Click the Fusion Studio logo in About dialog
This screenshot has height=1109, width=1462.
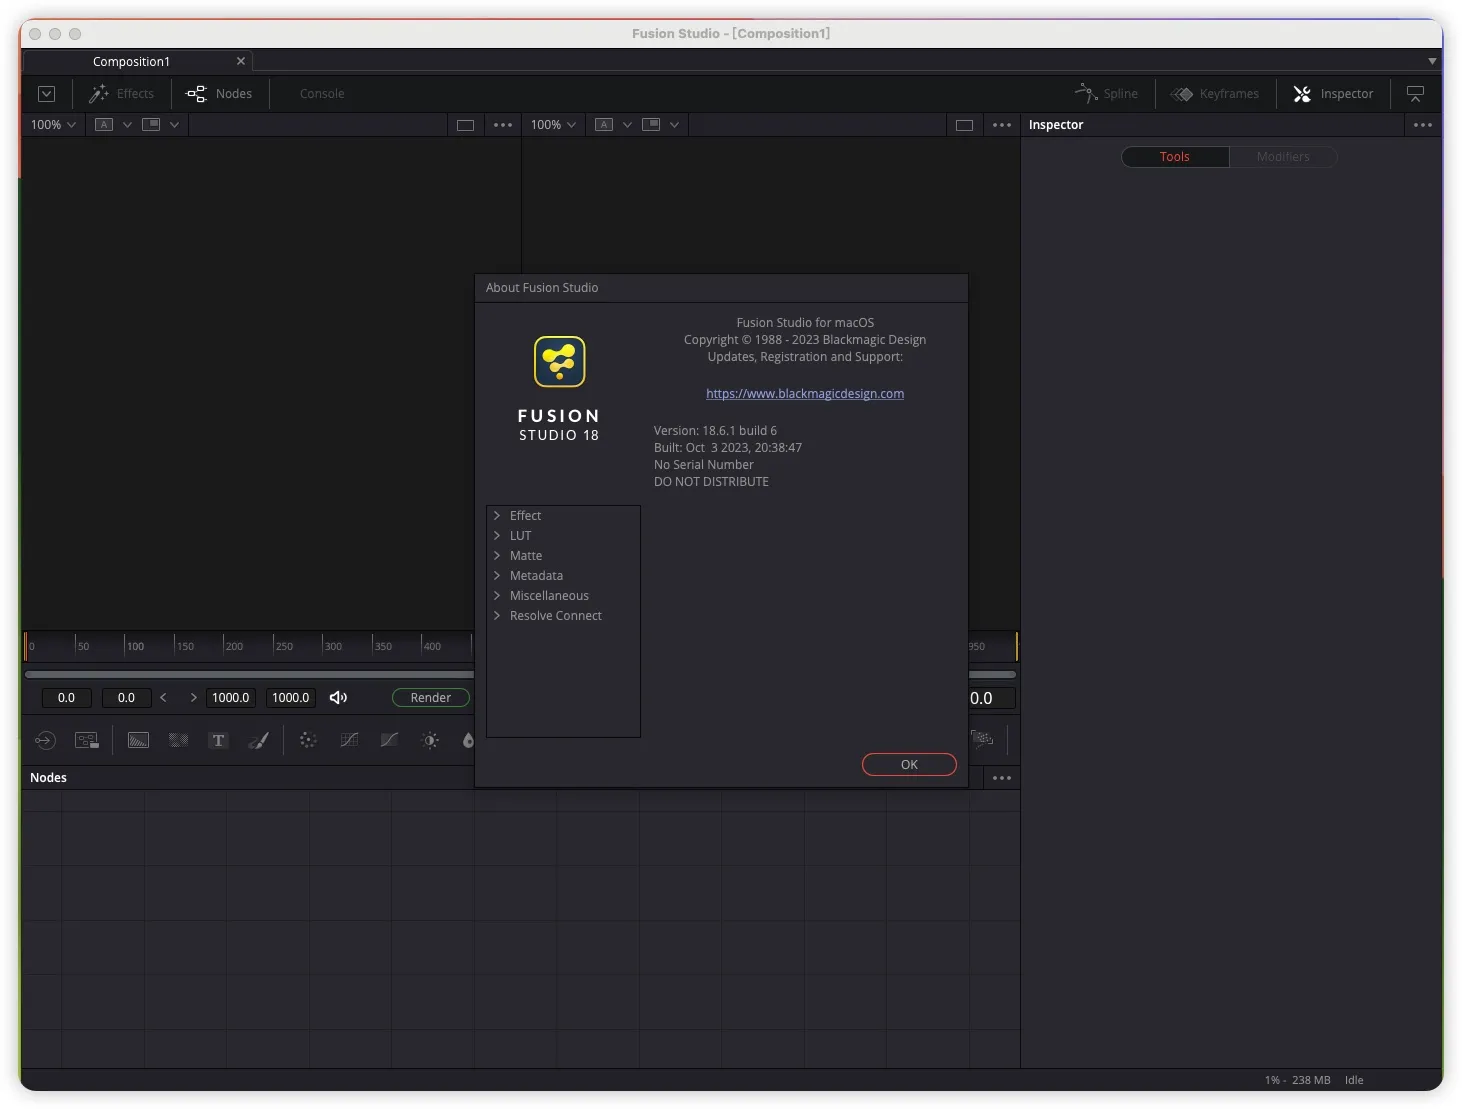pyautogui.click(x=559, y=361)
